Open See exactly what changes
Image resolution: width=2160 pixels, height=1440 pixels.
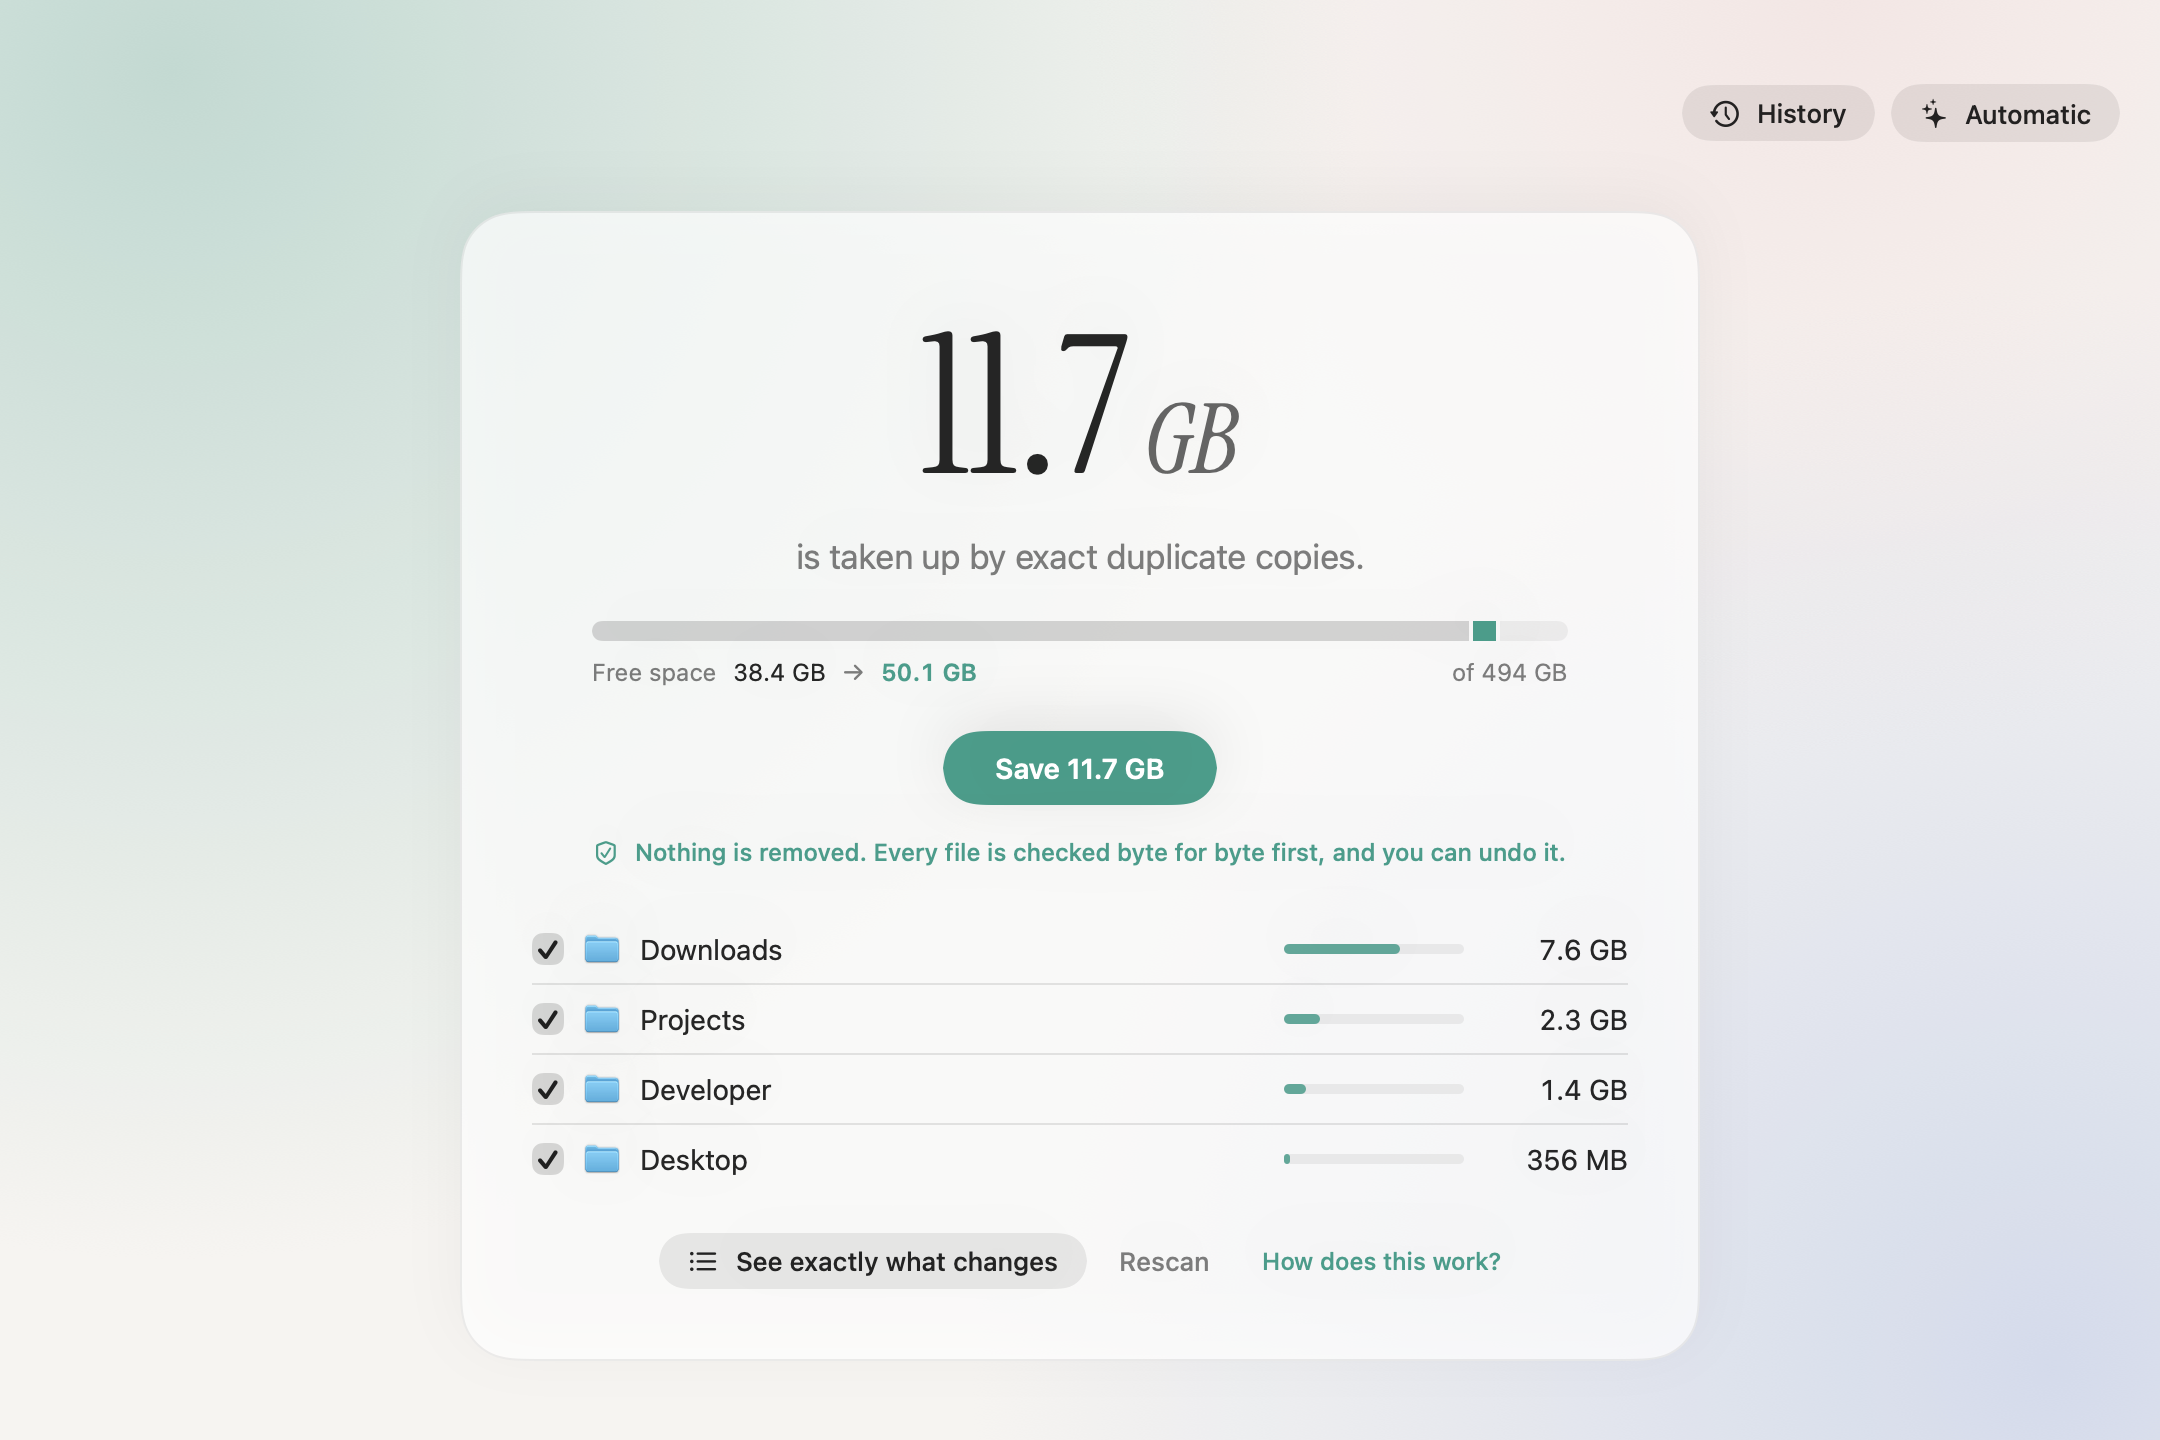click(872, 1261)
